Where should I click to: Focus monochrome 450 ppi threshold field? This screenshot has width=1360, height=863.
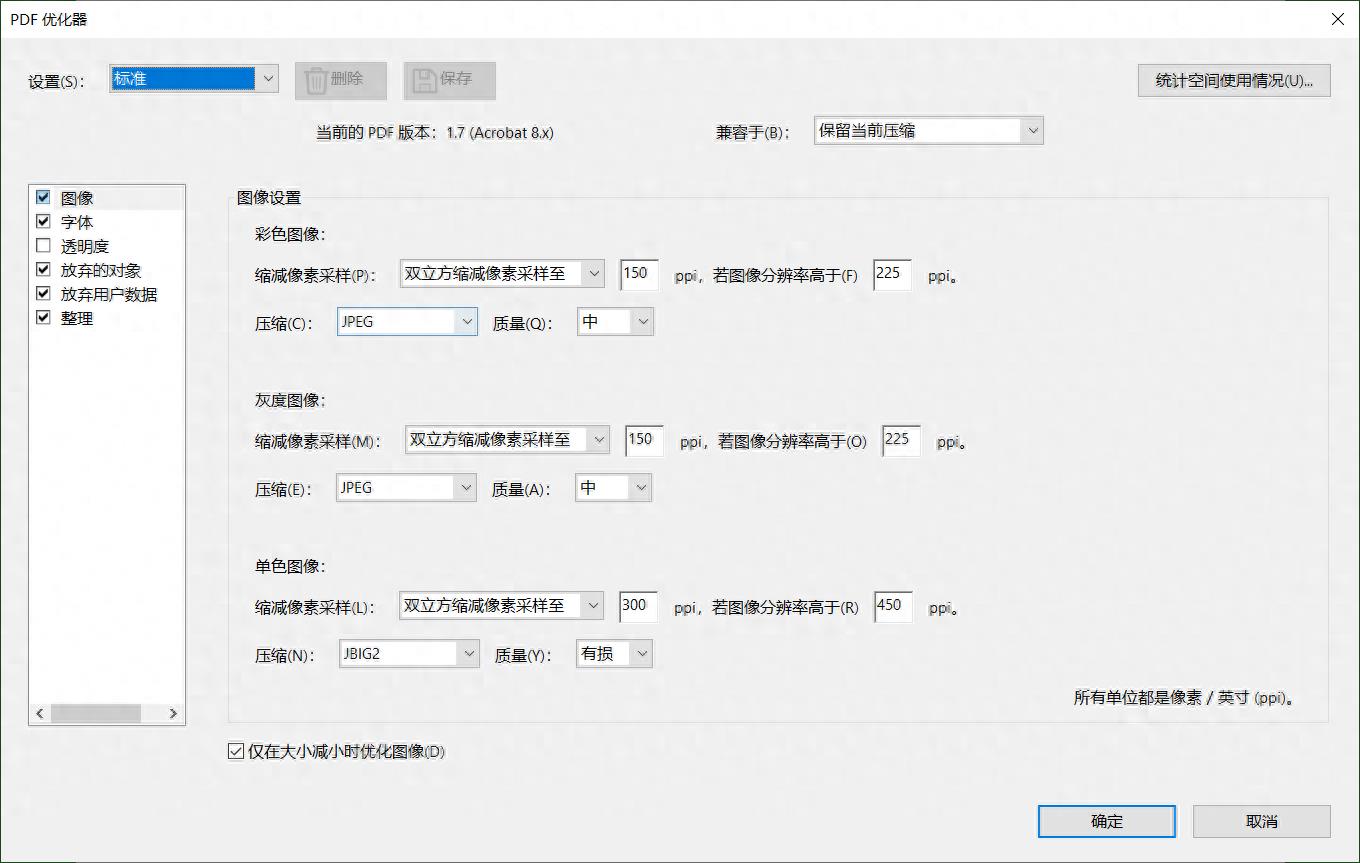tap(893, 606)
